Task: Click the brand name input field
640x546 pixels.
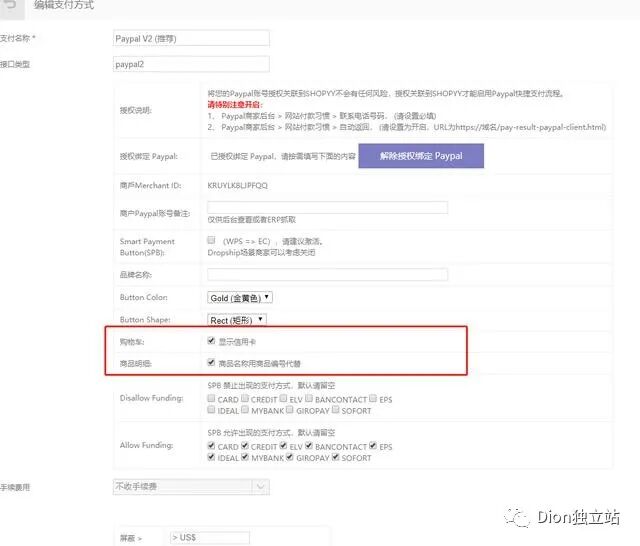Action: pyautogui.click(x=327, y=274)
